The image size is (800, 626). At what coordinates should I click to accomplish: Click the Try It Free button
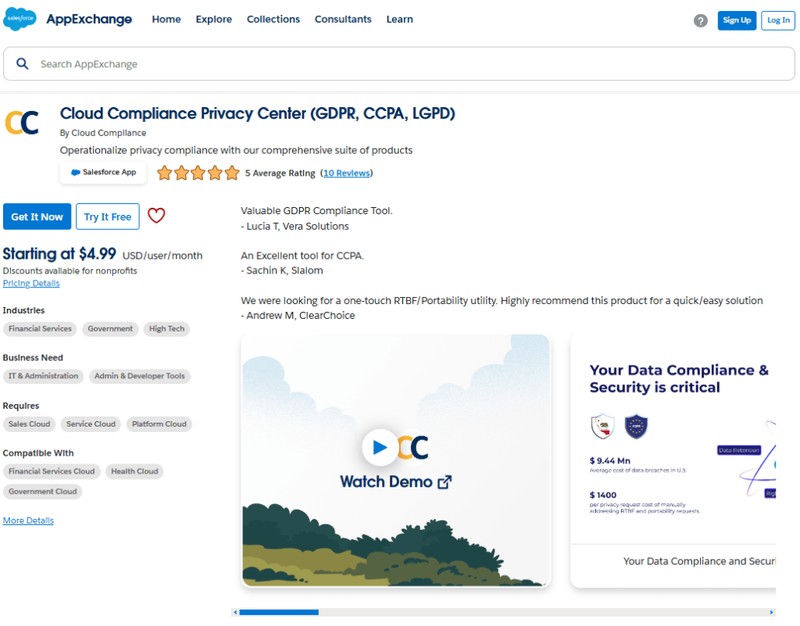(108, 216)
